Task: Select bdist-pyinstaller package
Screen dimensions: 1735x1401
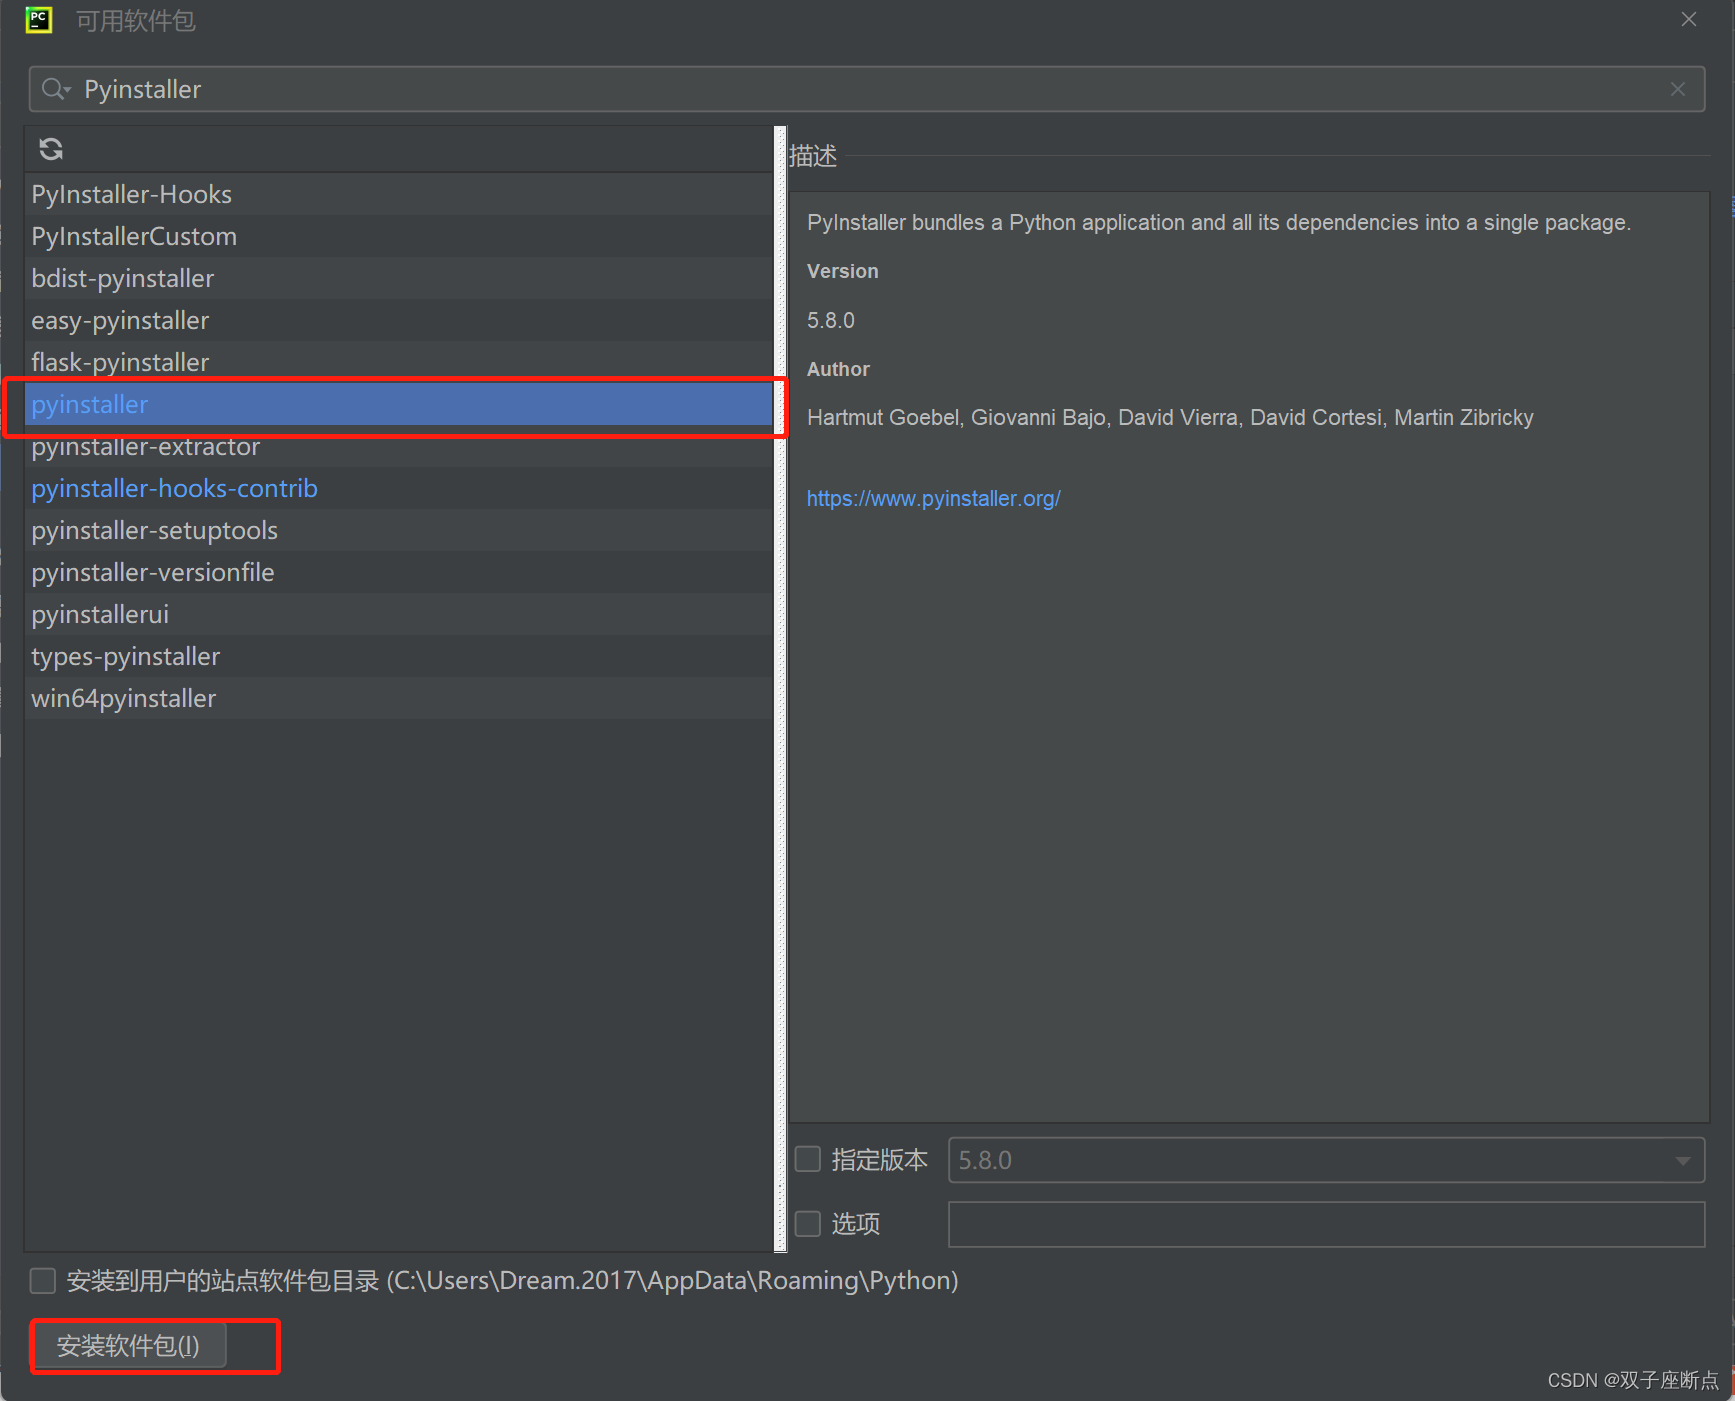Action: (399, 278)
